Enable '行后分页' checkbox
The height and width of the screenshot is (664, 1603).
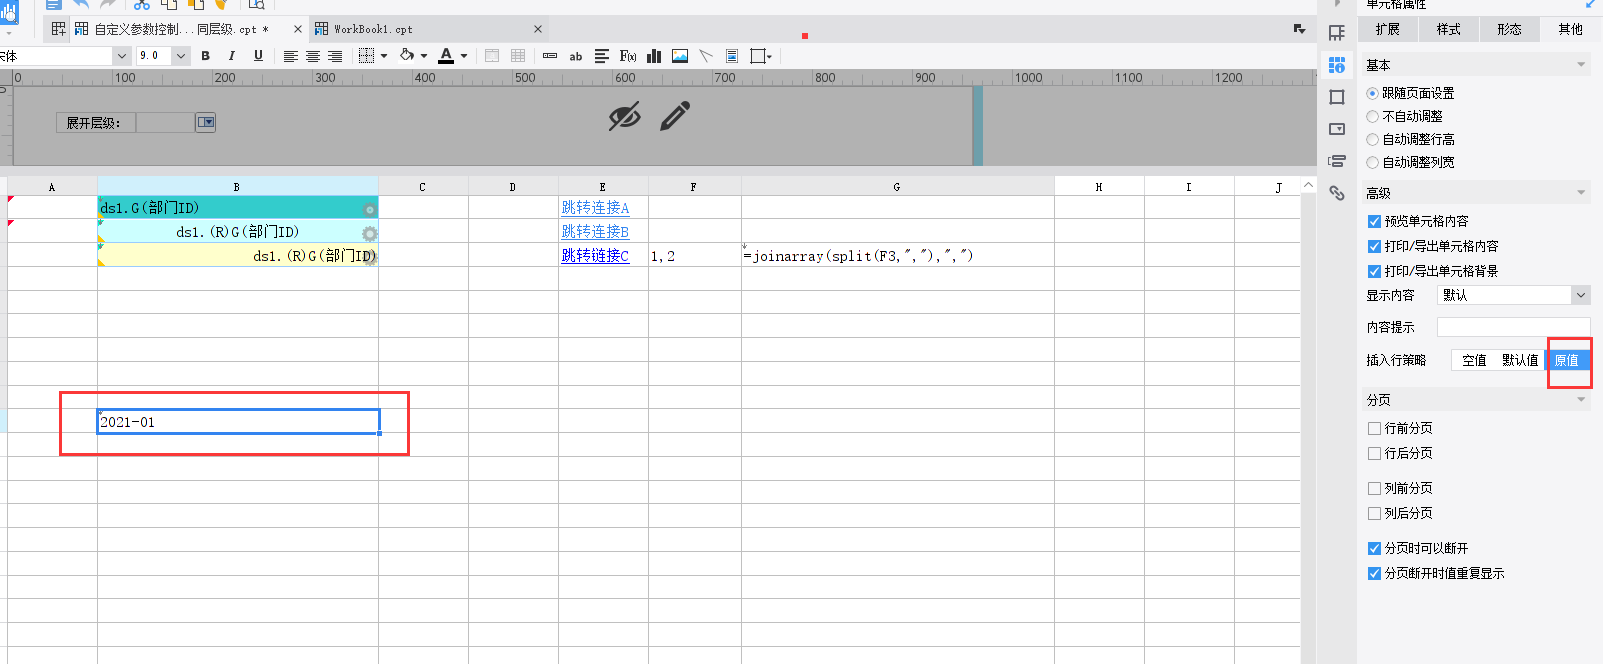1374,453
